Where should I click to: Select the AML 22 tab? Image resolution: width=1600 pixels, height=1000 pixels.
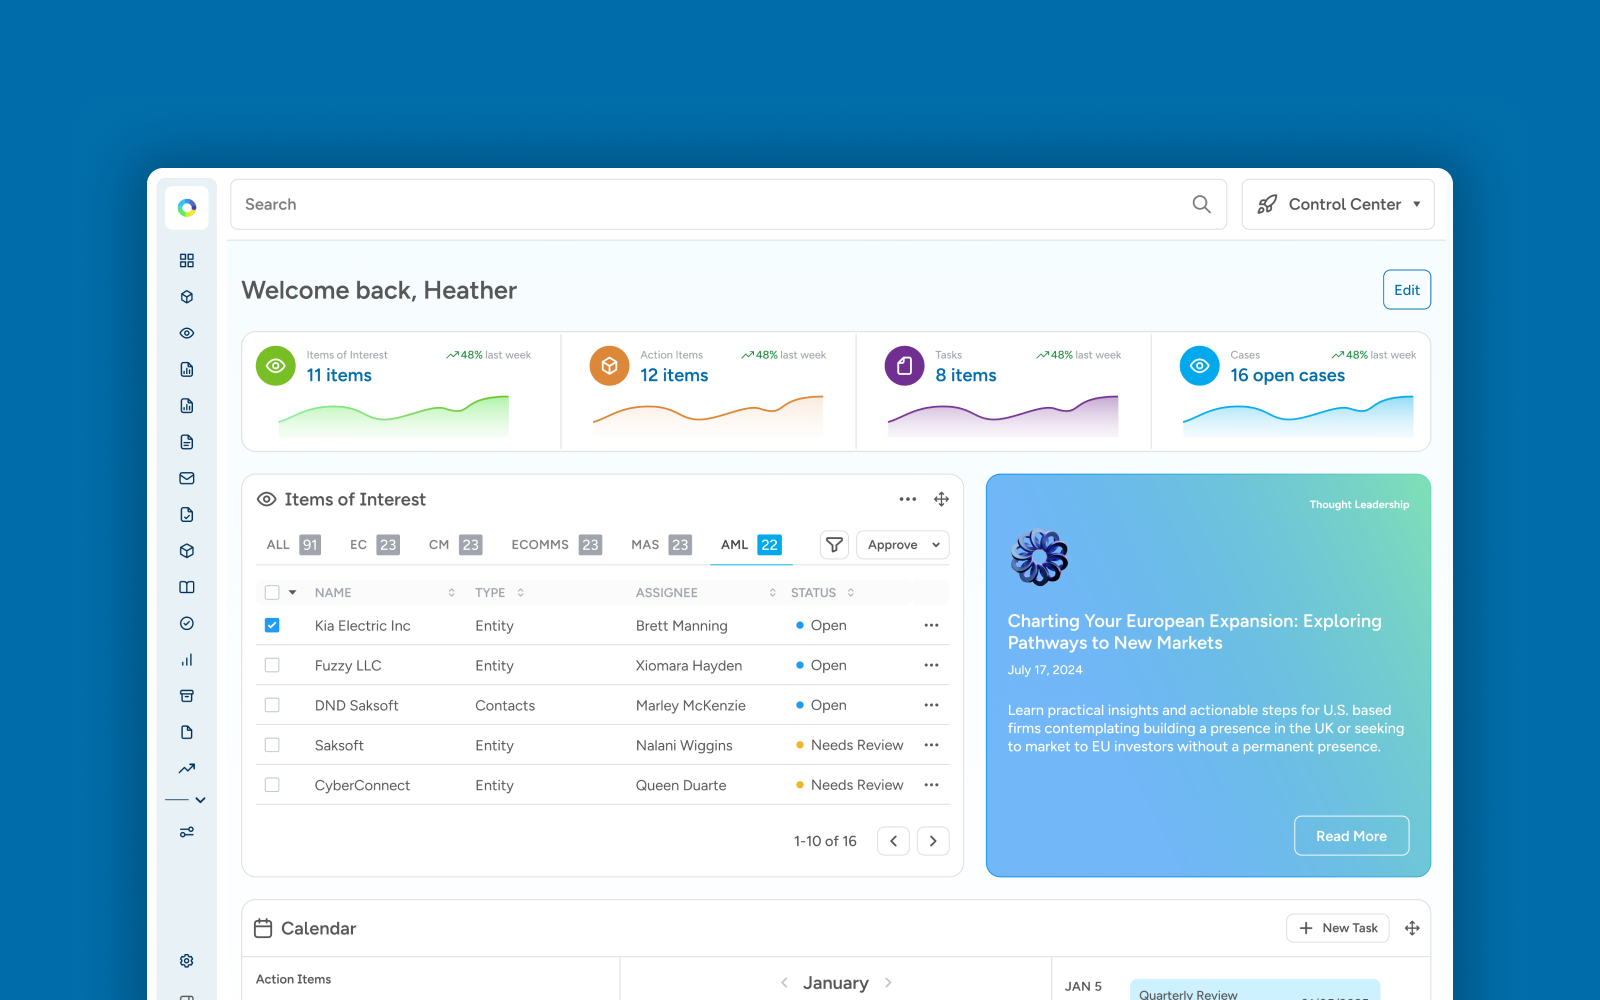pyautogui.click(x=751, y=545)
